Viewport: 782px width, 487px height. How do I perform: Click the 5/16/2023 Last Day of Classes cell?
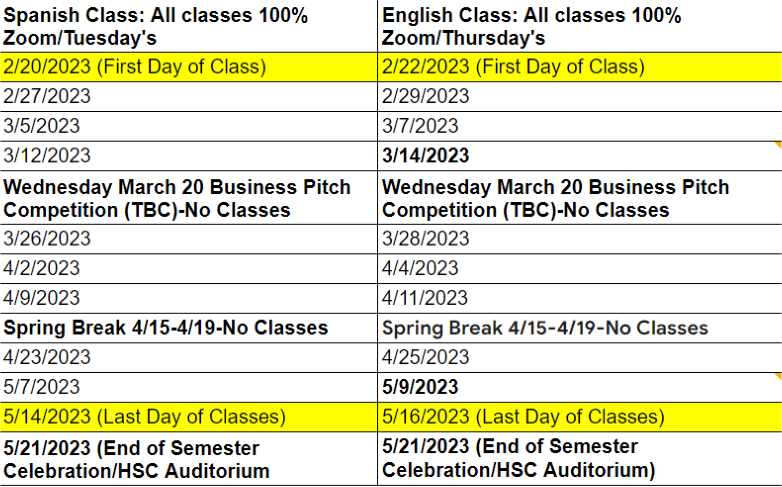click(x=580, y=417)
